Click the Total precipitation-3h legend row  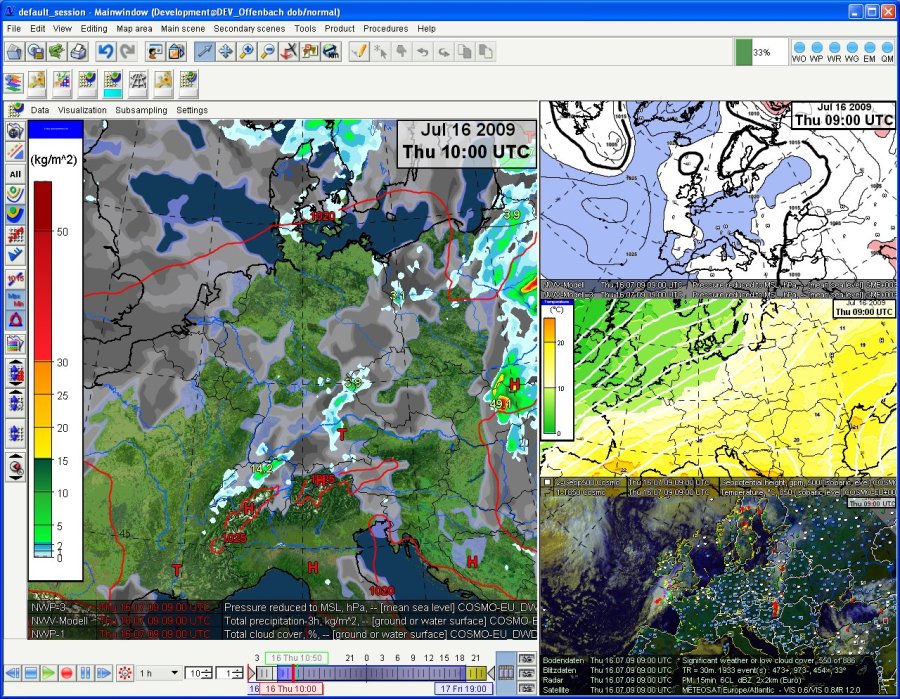282,620
